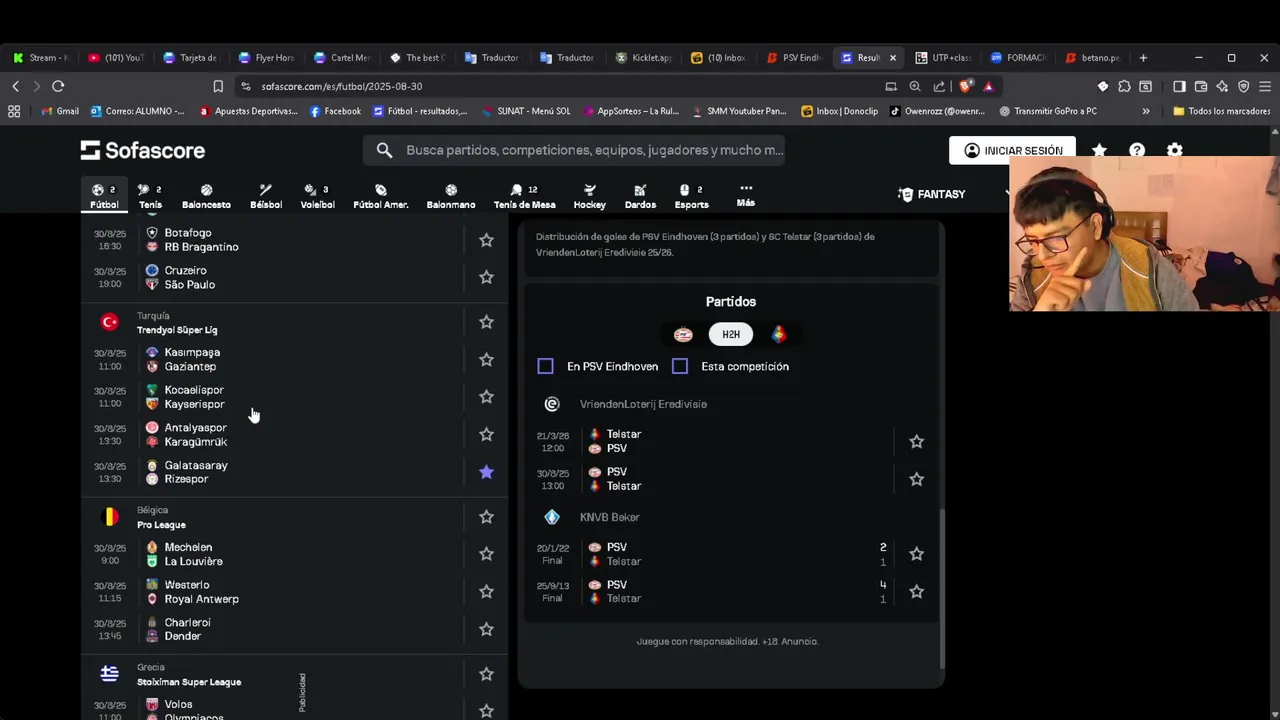Favorite the Belgian Pro League

click(486, 517)
